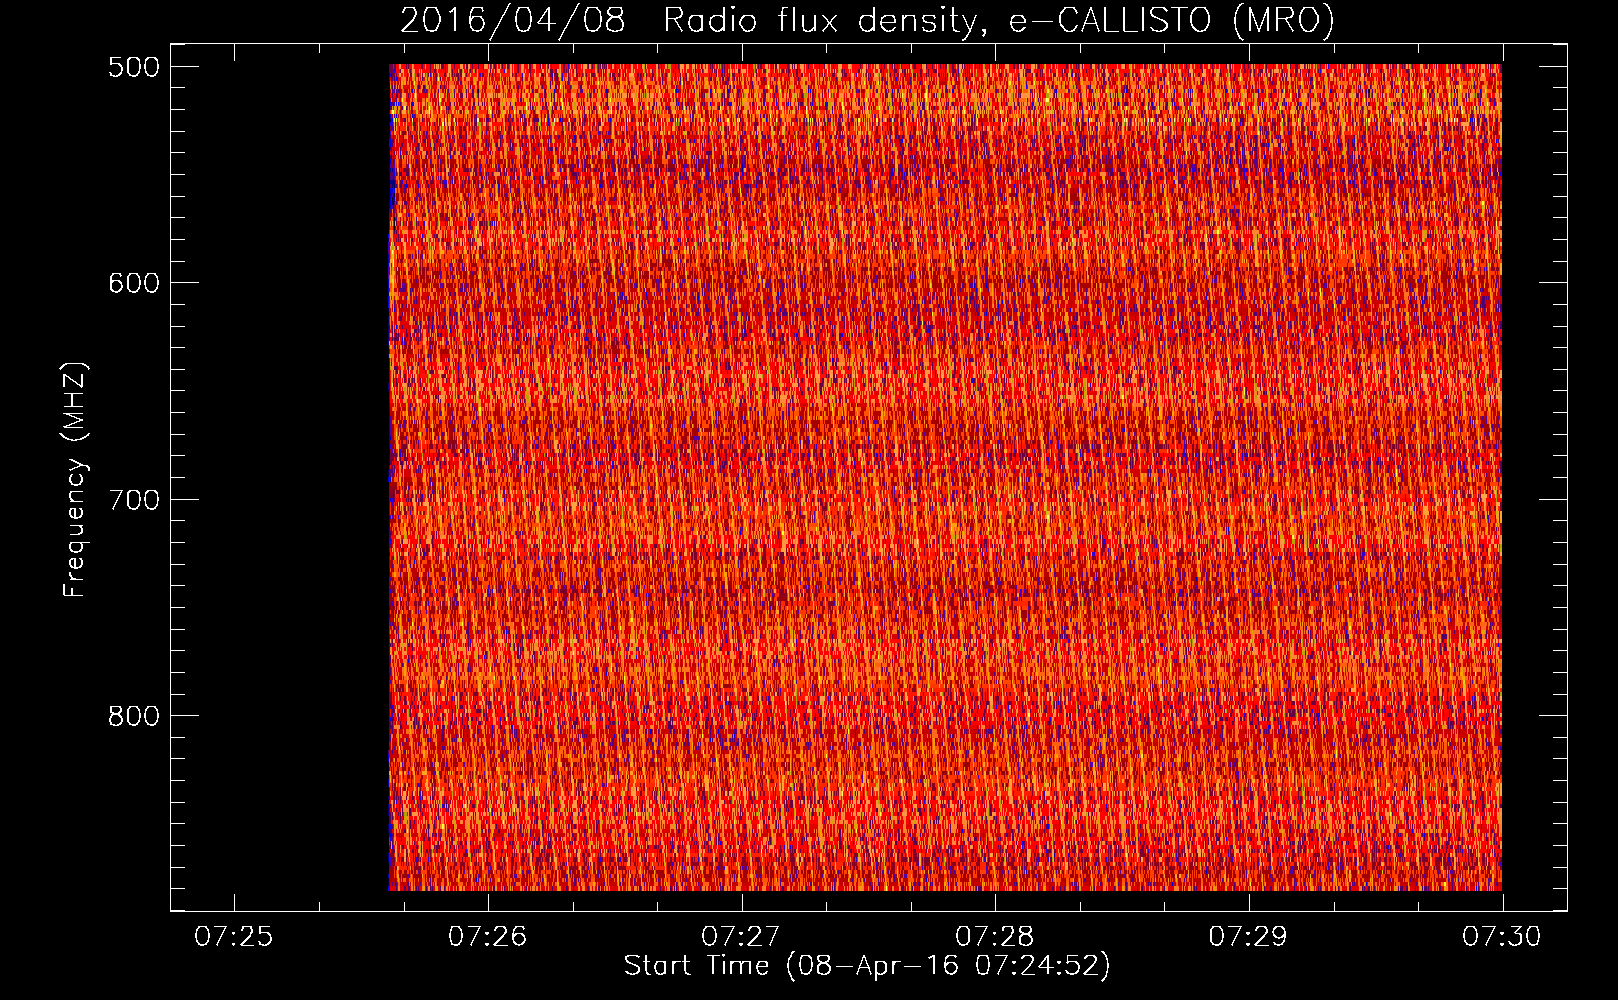The image size is (1618, 1000).
Task: Click the 'Frequency (MHZ)' axis label
Action: click(x=75, y=480)
